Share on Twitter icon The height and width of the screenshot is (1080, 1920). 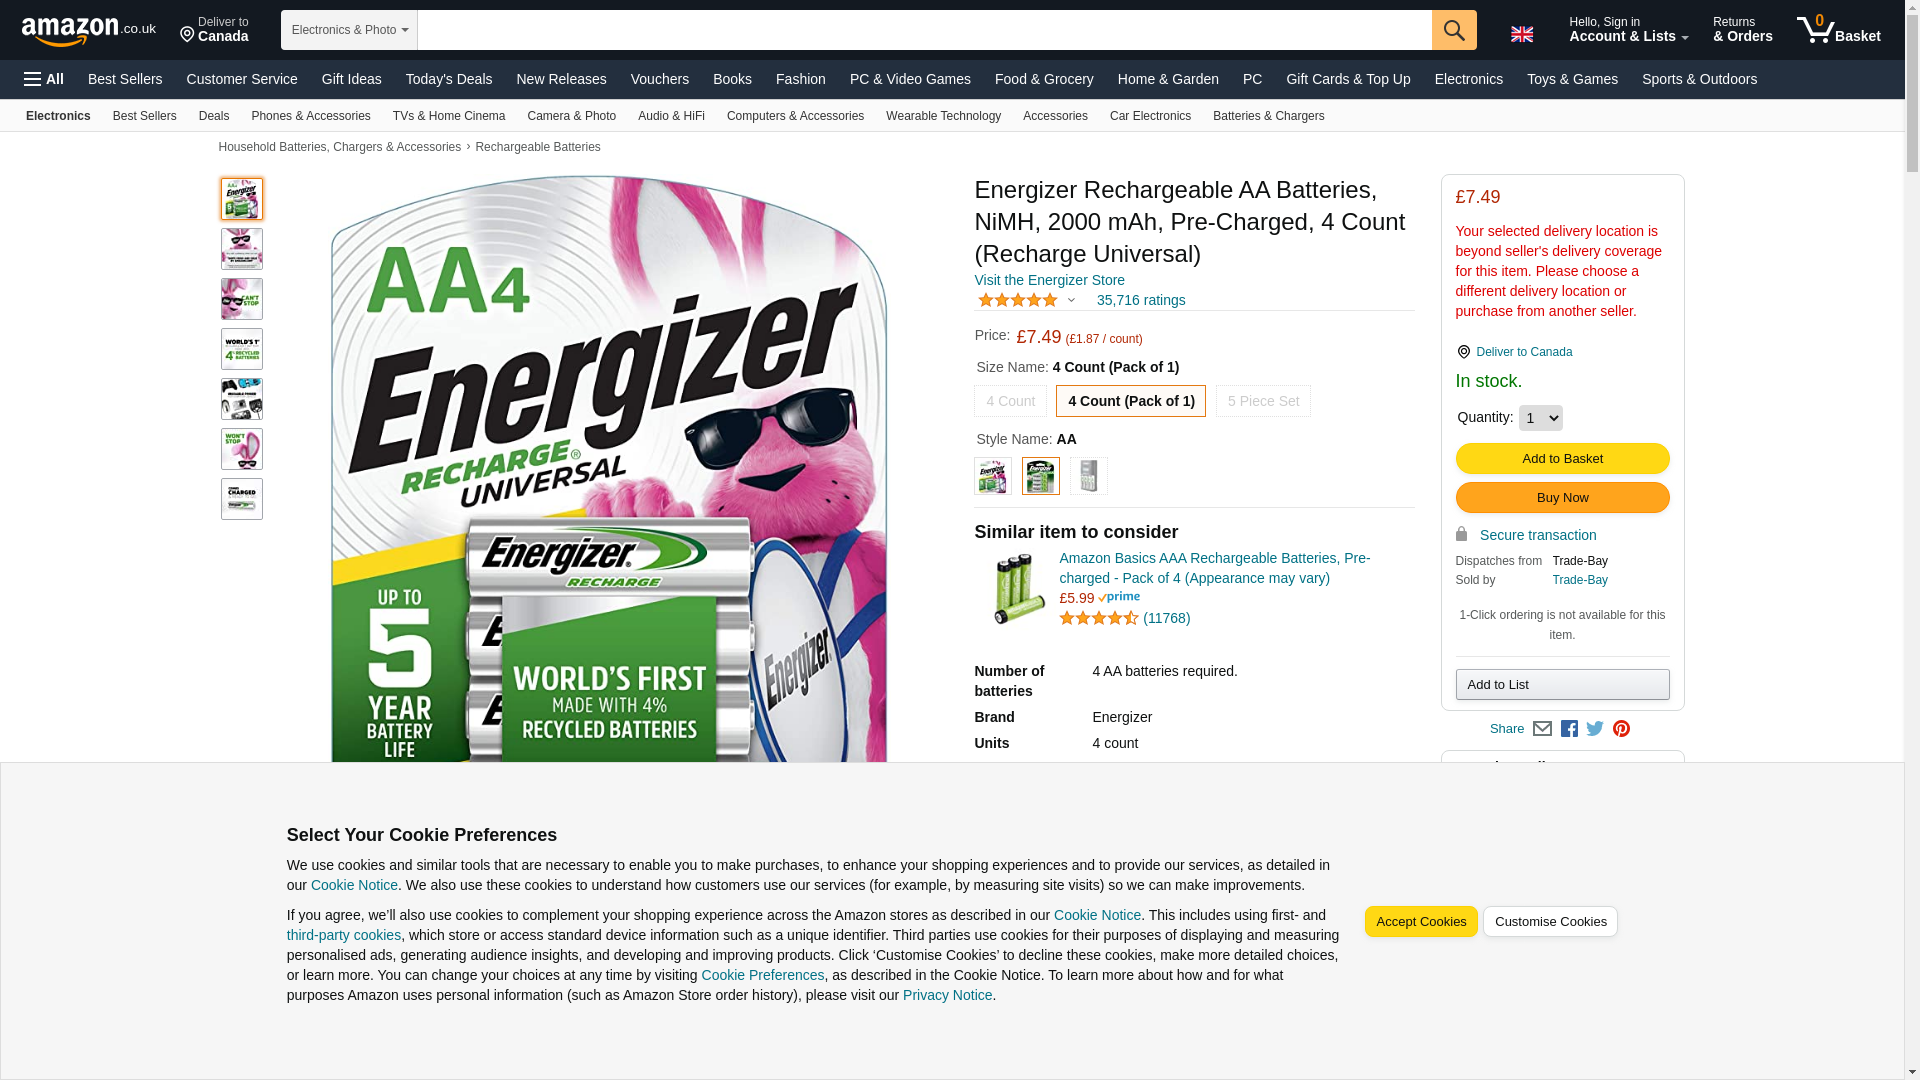[x=1595, y=729]
